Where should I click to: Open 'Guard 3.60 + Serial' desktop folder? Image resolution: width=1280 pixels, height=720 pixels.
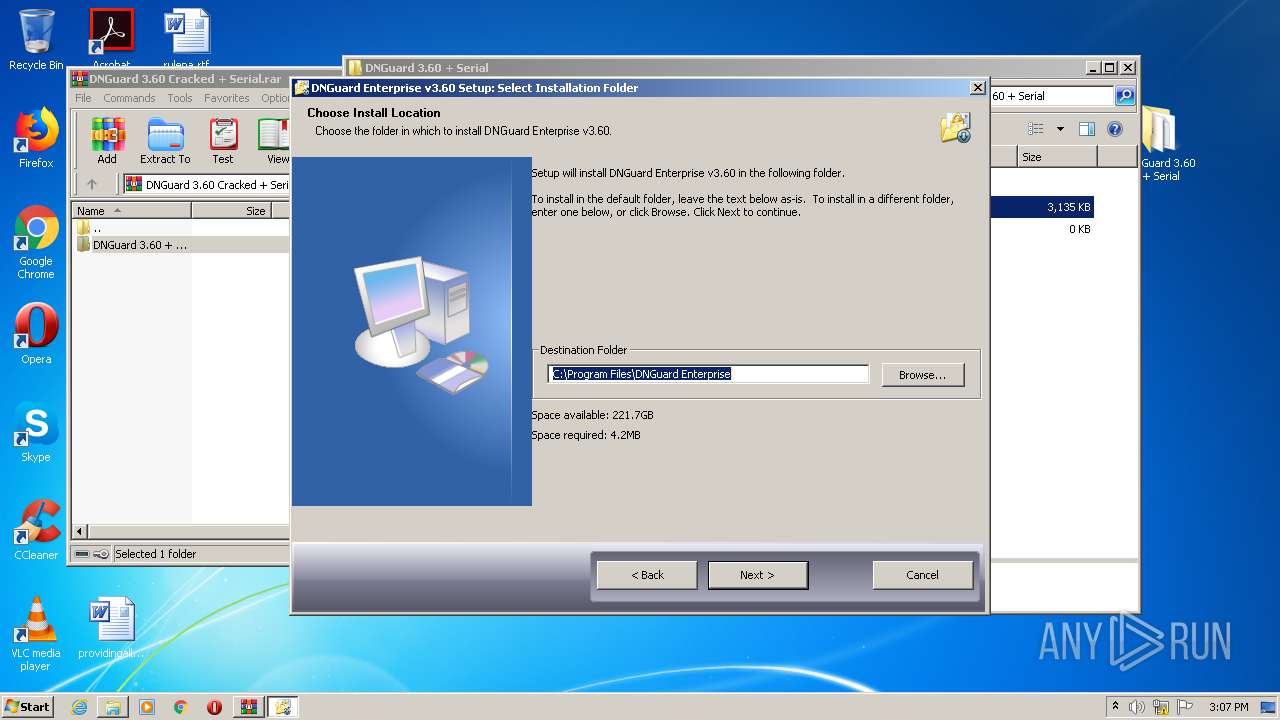coord(1167,145)
